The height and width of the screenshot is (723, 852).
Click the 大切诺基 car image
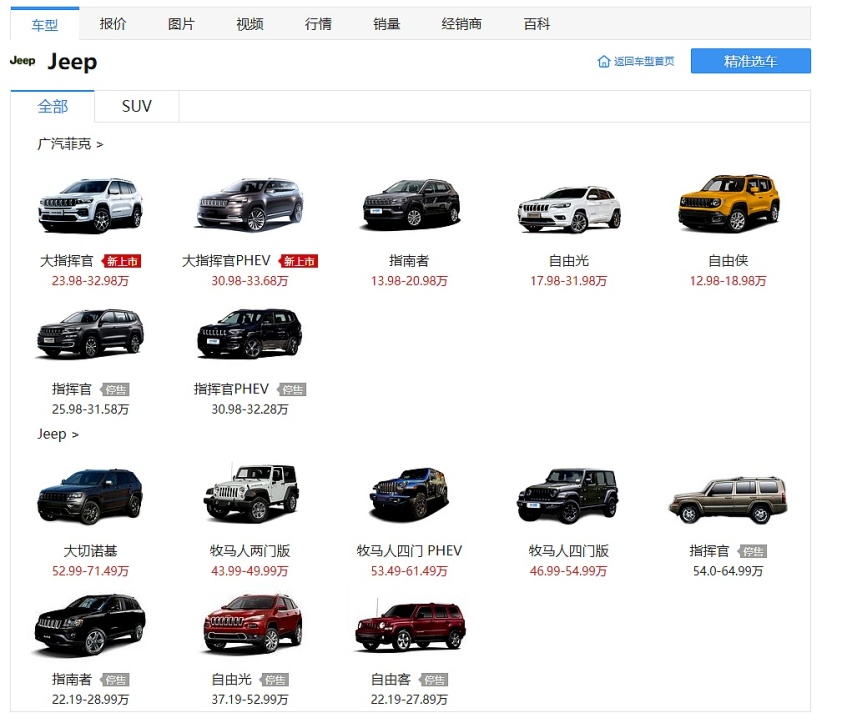[90, 496]
